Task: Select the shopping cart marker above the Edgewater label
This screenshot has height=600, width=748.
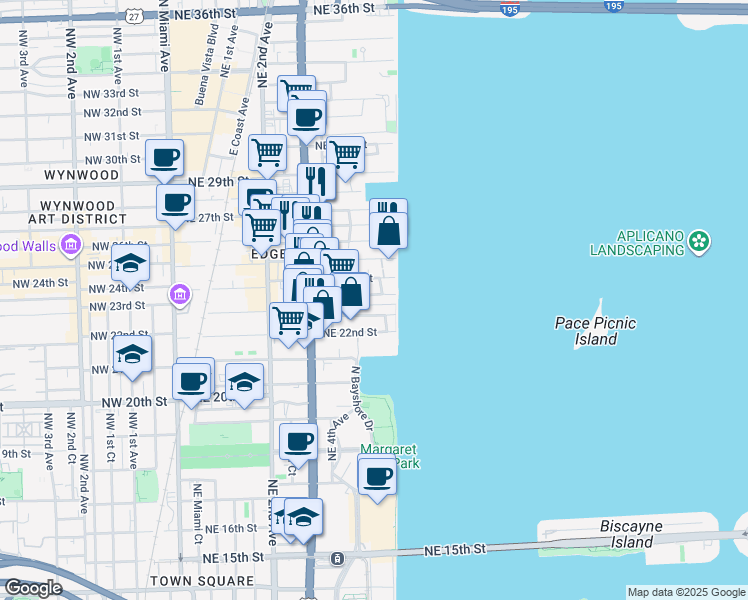Action: pos(261,231)
